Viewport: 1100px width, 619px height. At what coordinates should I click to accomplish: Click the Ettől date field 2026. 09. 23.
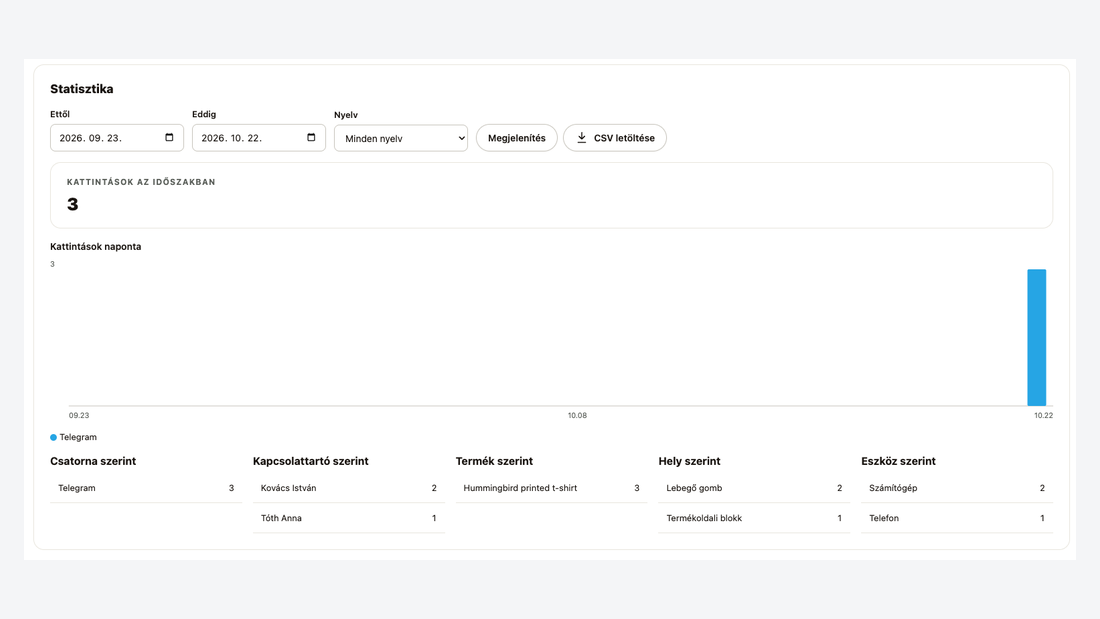point(116,138)
